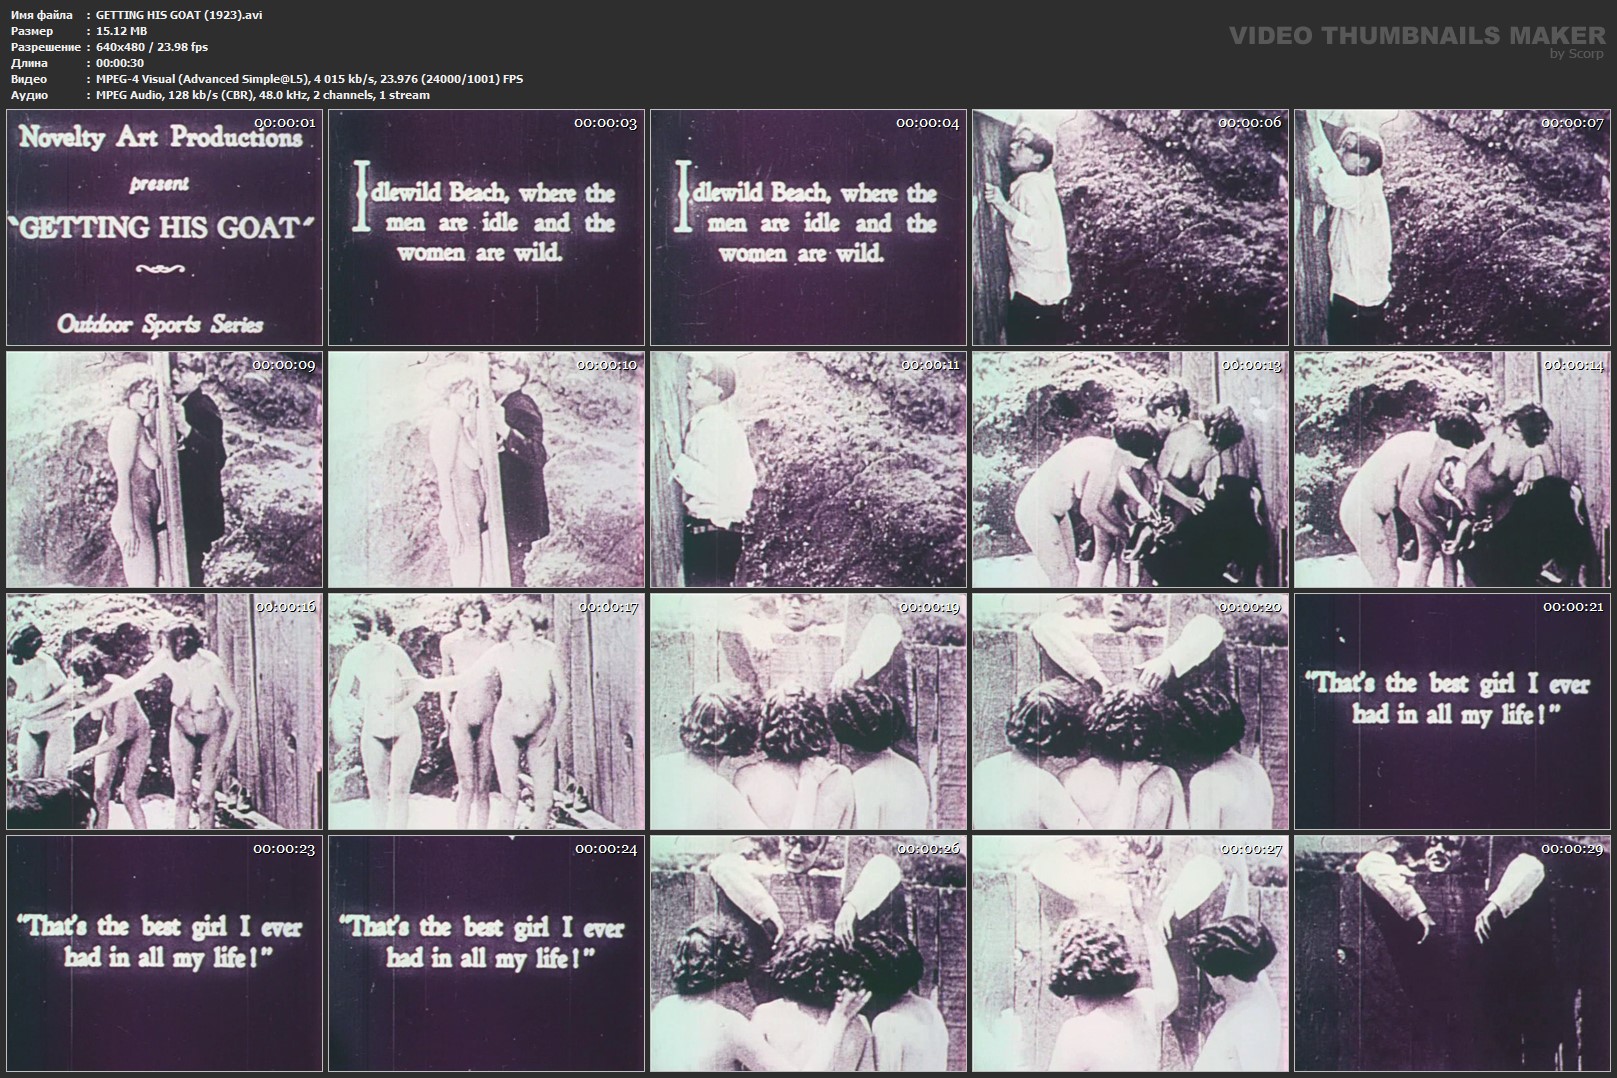Screen dimensions: 1617x1078
Task: Click the 'Размер' label
Action: pyautogui.click(x=31, y=31)
